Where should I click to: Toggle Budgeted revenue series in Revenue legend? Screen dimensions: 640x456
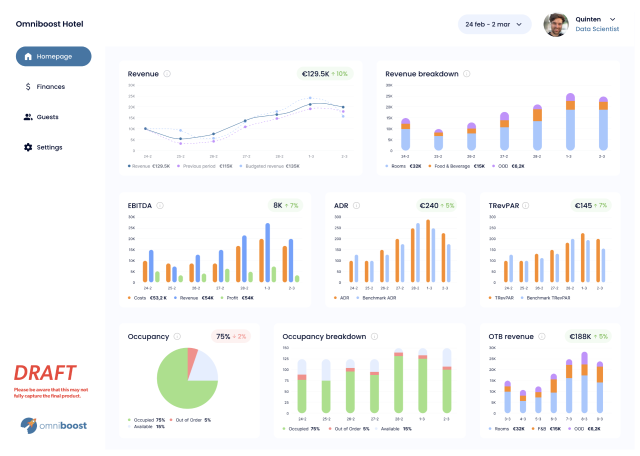(268, 166)
